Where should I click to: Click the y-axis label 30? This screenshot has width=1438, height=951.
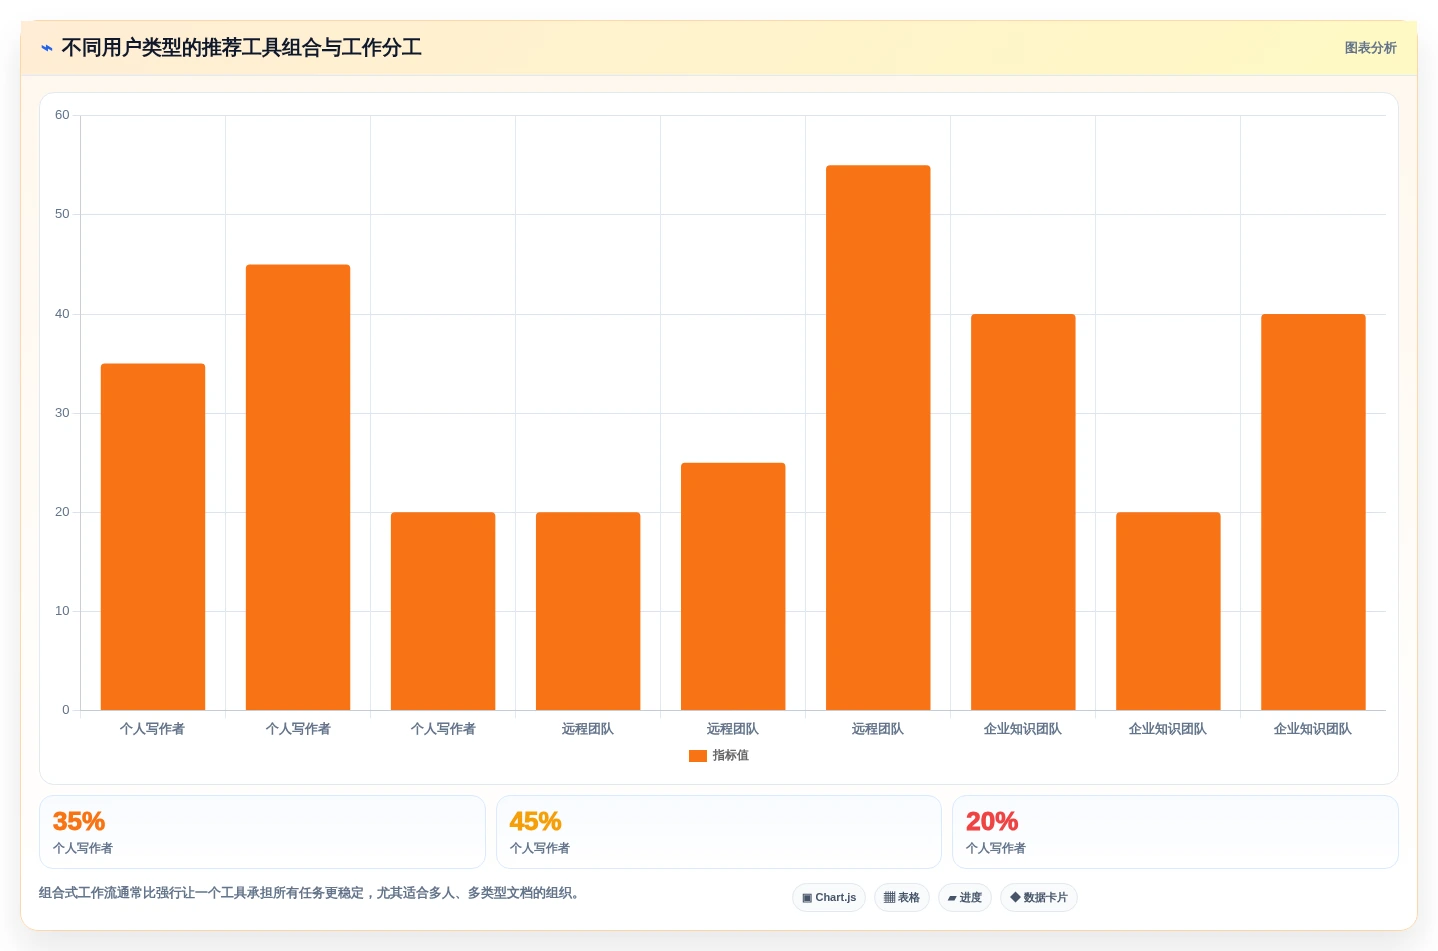62,413
